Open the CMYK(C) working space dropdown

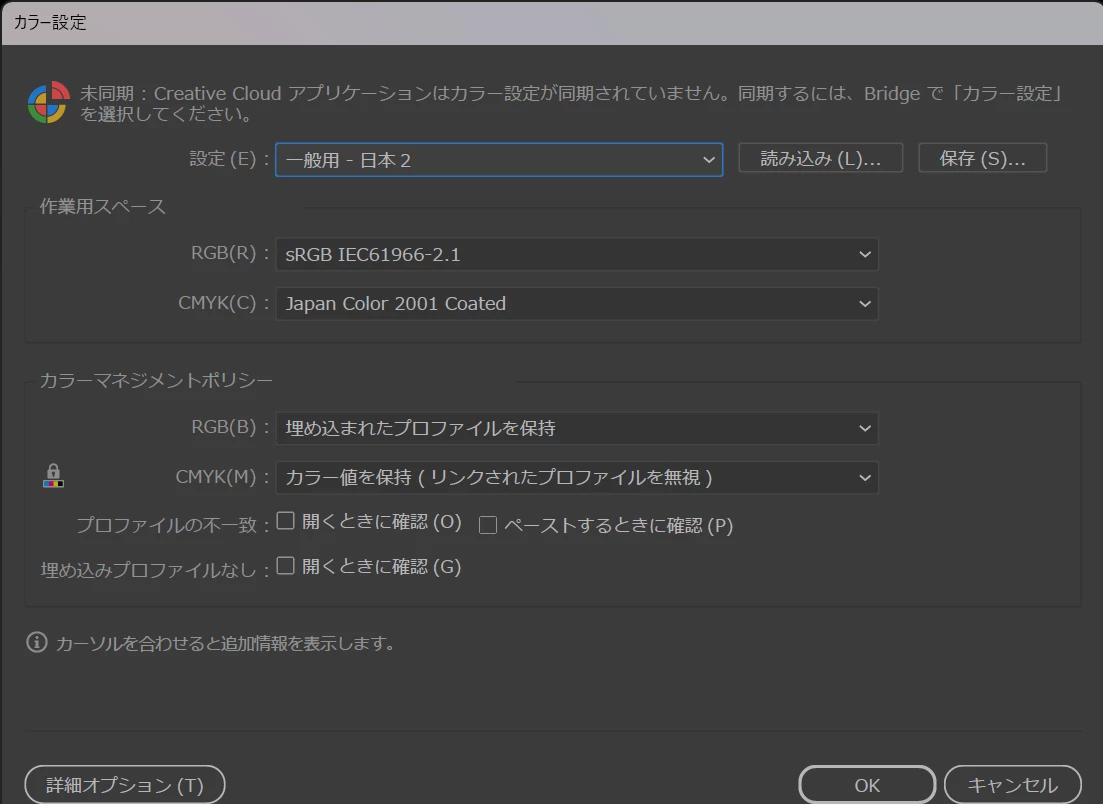(x=577, y=303)
